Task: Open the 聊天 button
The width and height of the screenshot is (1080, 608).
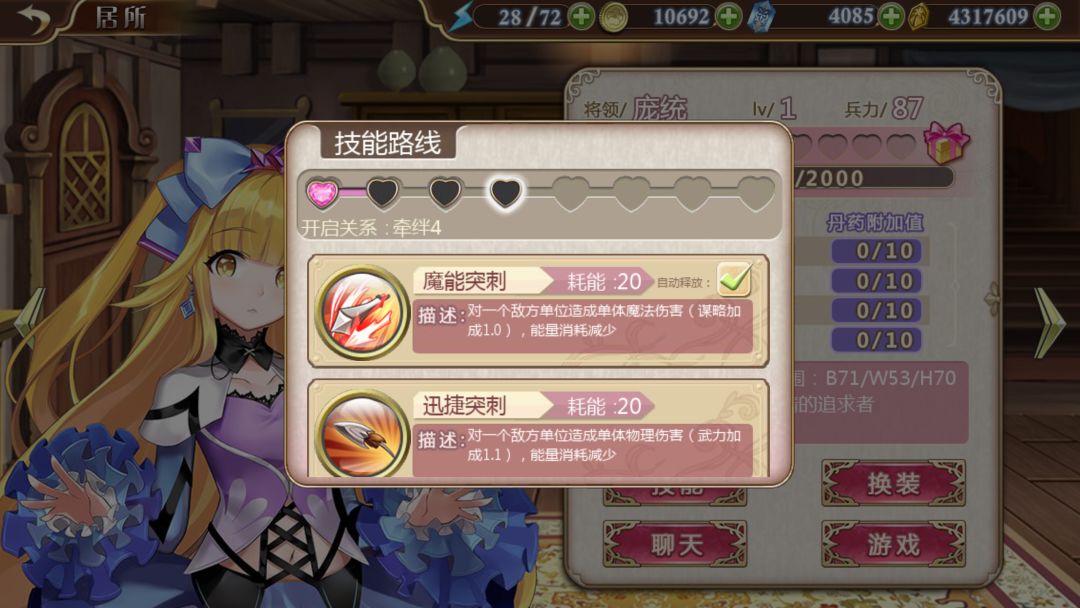Action: tap(675, 544)
